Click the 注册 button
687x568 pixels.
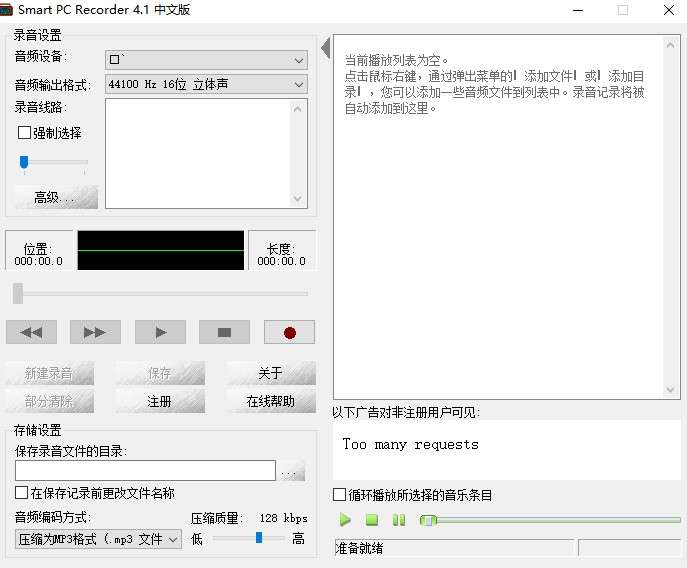[x=160, y=401]
